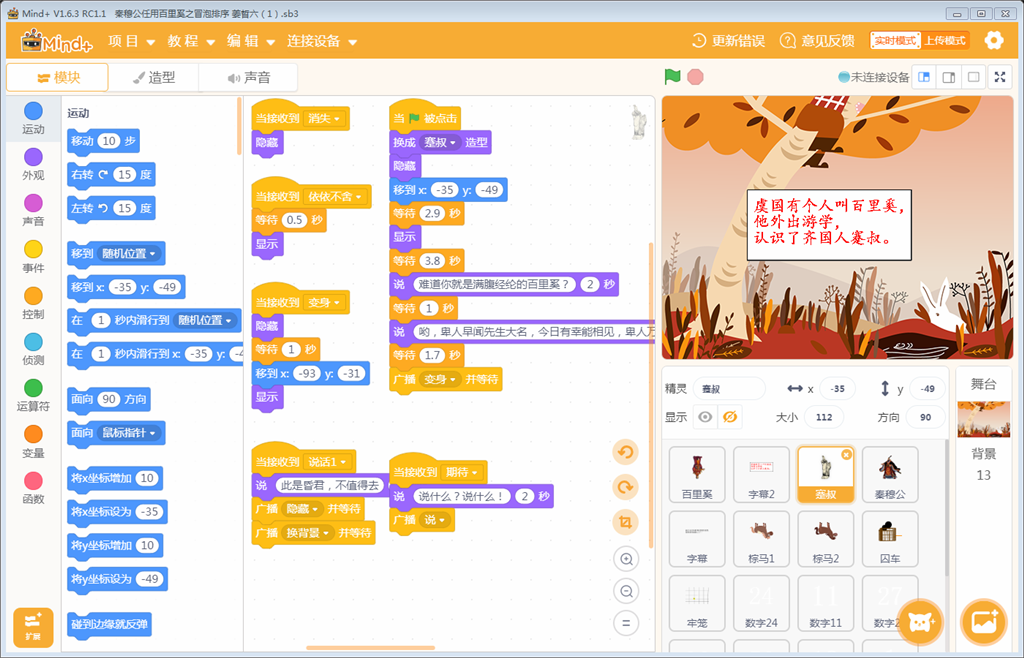Select the 声音 sound category circle
This screenshot has width=1024, height=658.
click(x=33, y=203)
